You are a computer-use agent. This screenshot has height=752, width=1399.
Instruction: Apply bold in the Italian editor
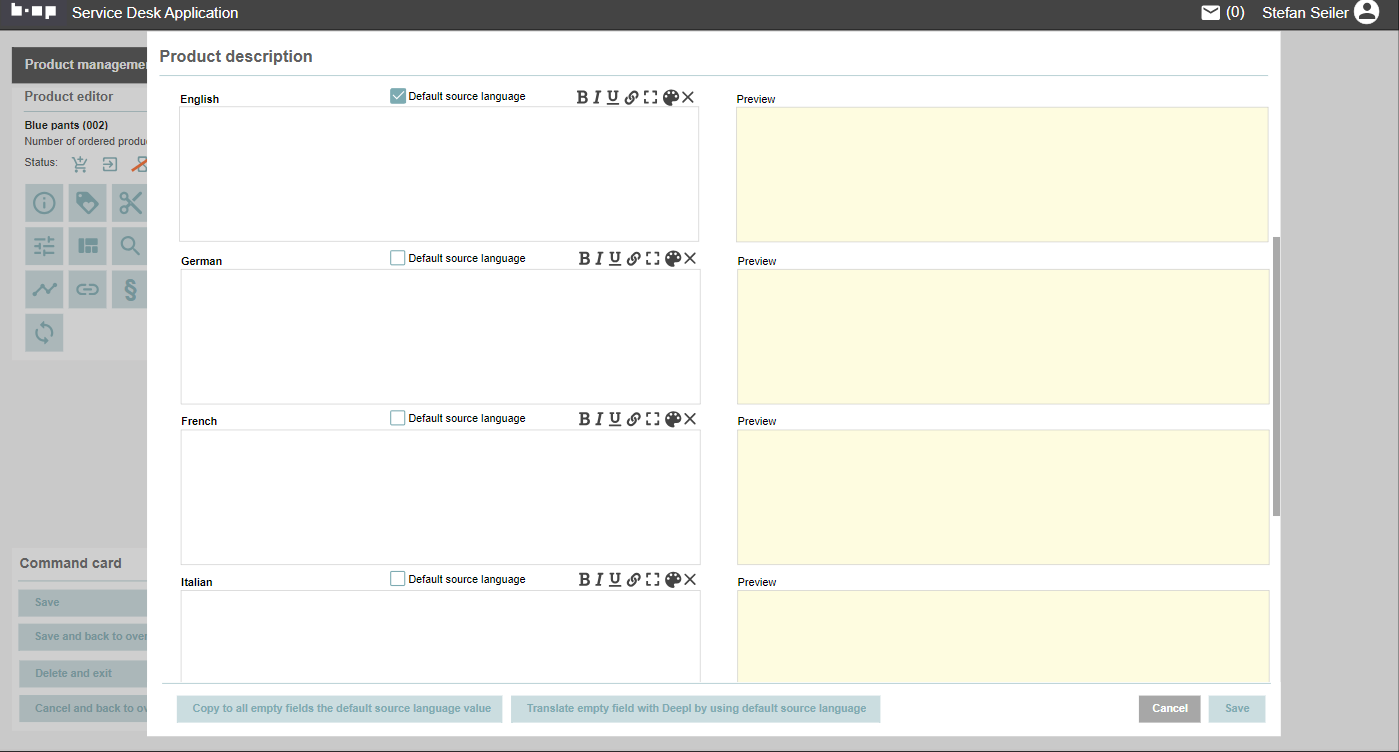click(x=585, y=580)
